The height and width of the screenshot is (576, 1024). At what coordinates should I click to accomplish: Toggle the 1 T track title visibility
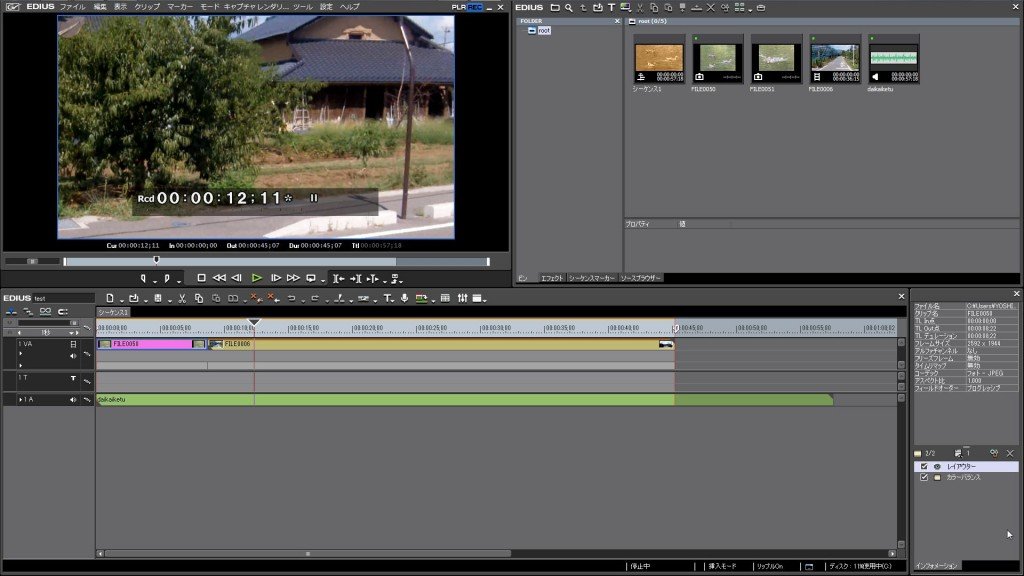point(73,378)
